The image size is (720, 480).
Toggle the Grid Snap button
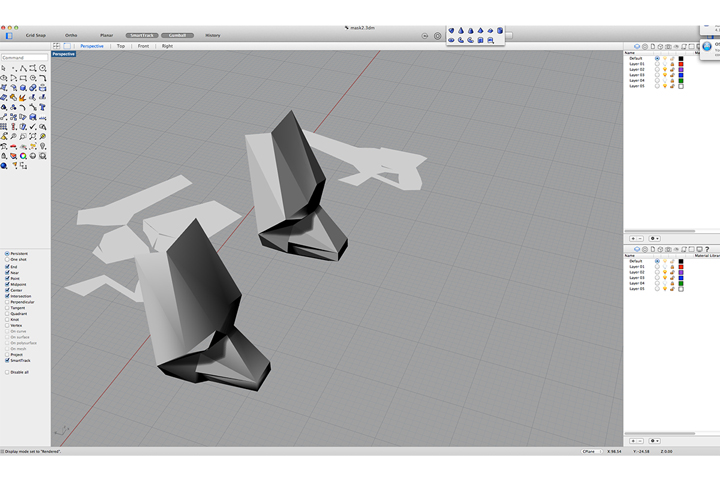(x=36, y=35)
